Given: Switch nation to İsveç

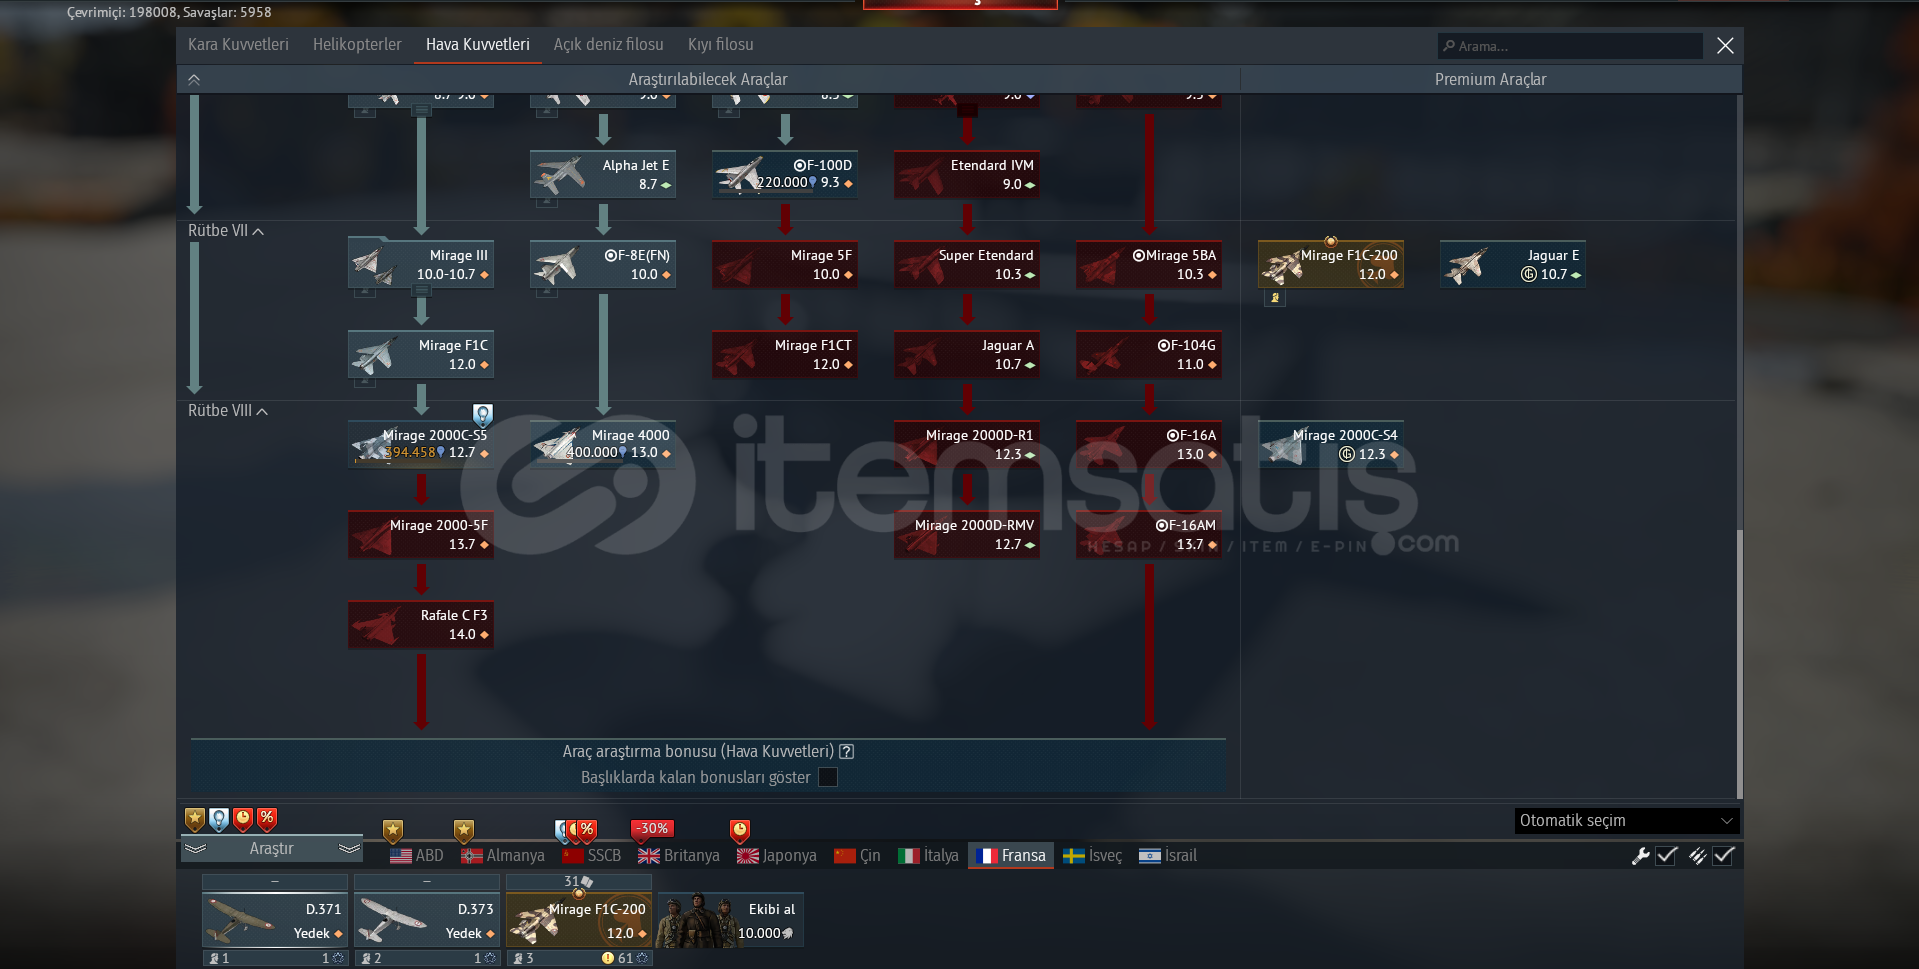Looking at the screenshot, I should point(1092,856).
